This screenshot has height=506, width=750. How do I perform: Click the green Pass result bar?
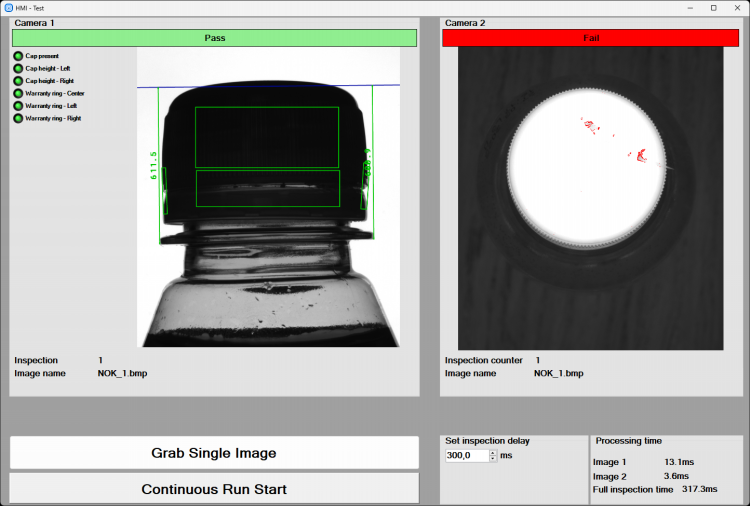214,38
